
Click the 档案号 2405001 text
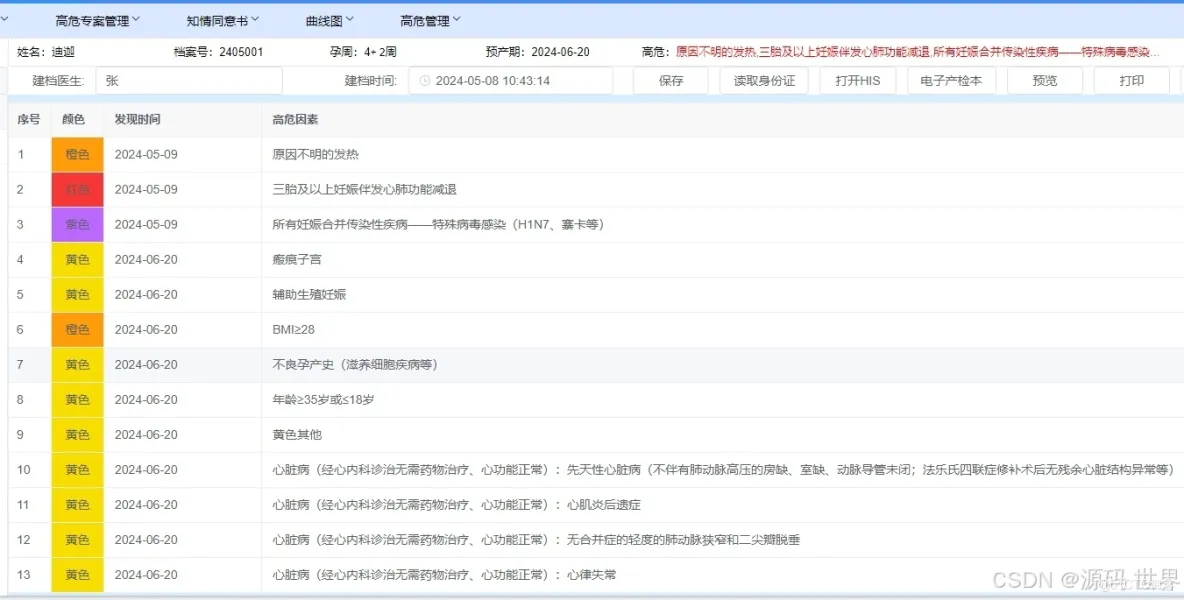click(218, 52)
